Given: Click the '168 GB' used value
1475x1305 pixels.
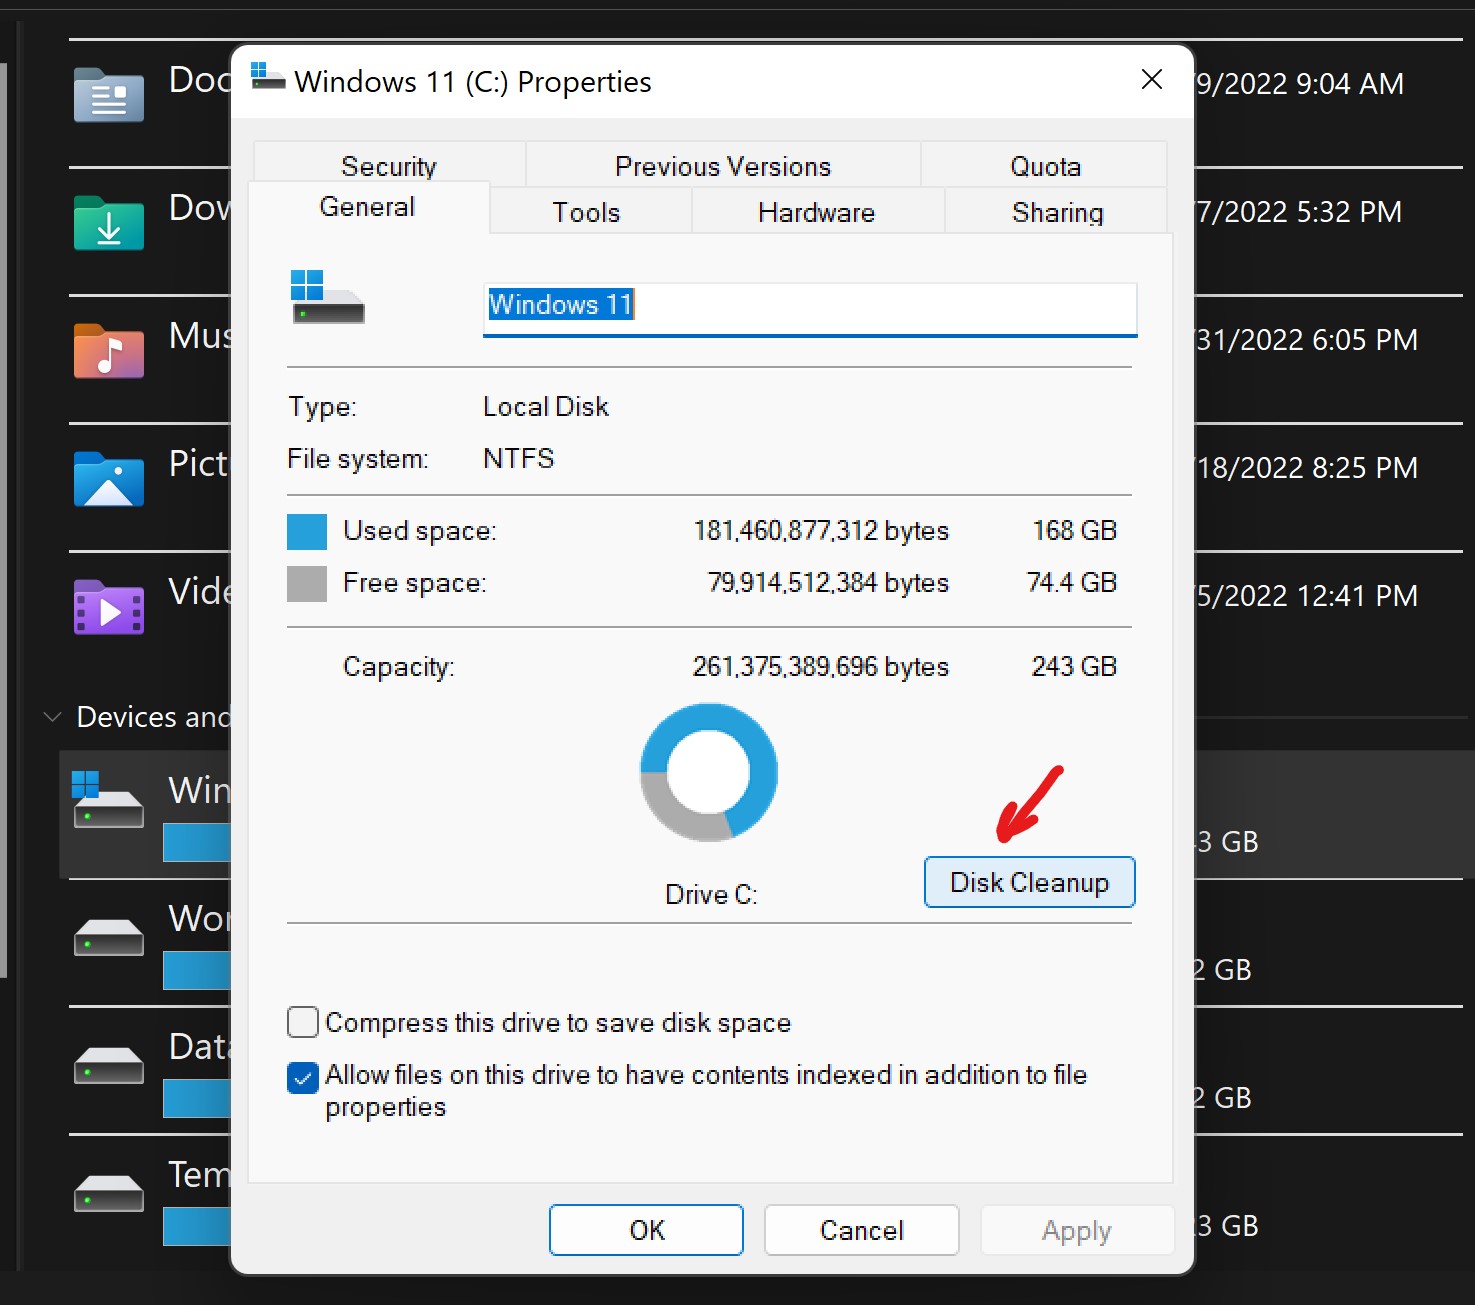Looking at the screenshot, I should pos(1074,530).
